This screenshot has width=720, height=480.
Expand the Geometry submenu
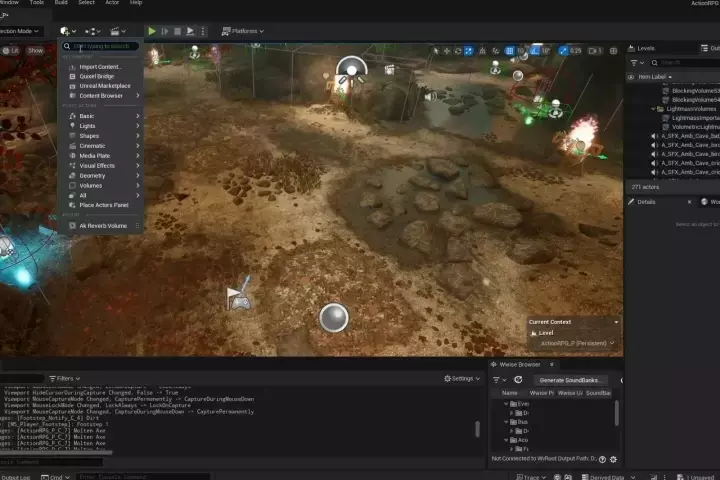coord(101,175)
